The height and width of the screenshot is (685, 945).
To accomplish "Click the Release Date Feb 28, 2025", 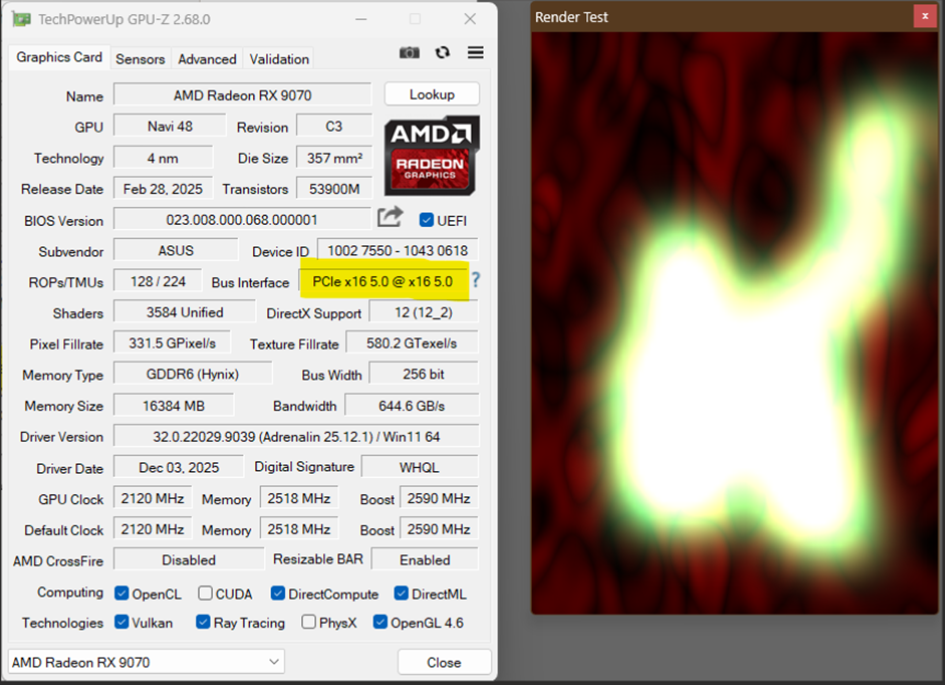I will [163, 189].
